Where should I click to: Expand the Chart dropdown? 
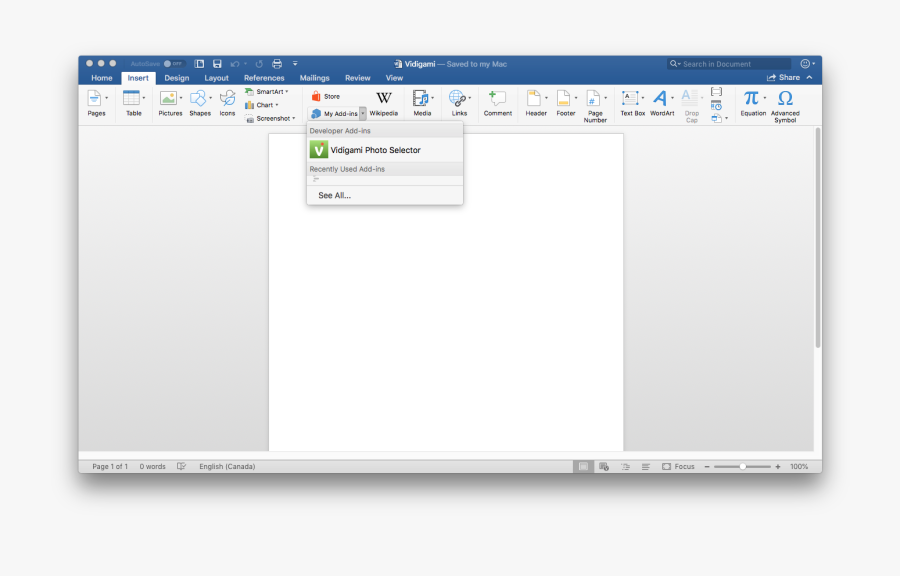pos(265,105)
